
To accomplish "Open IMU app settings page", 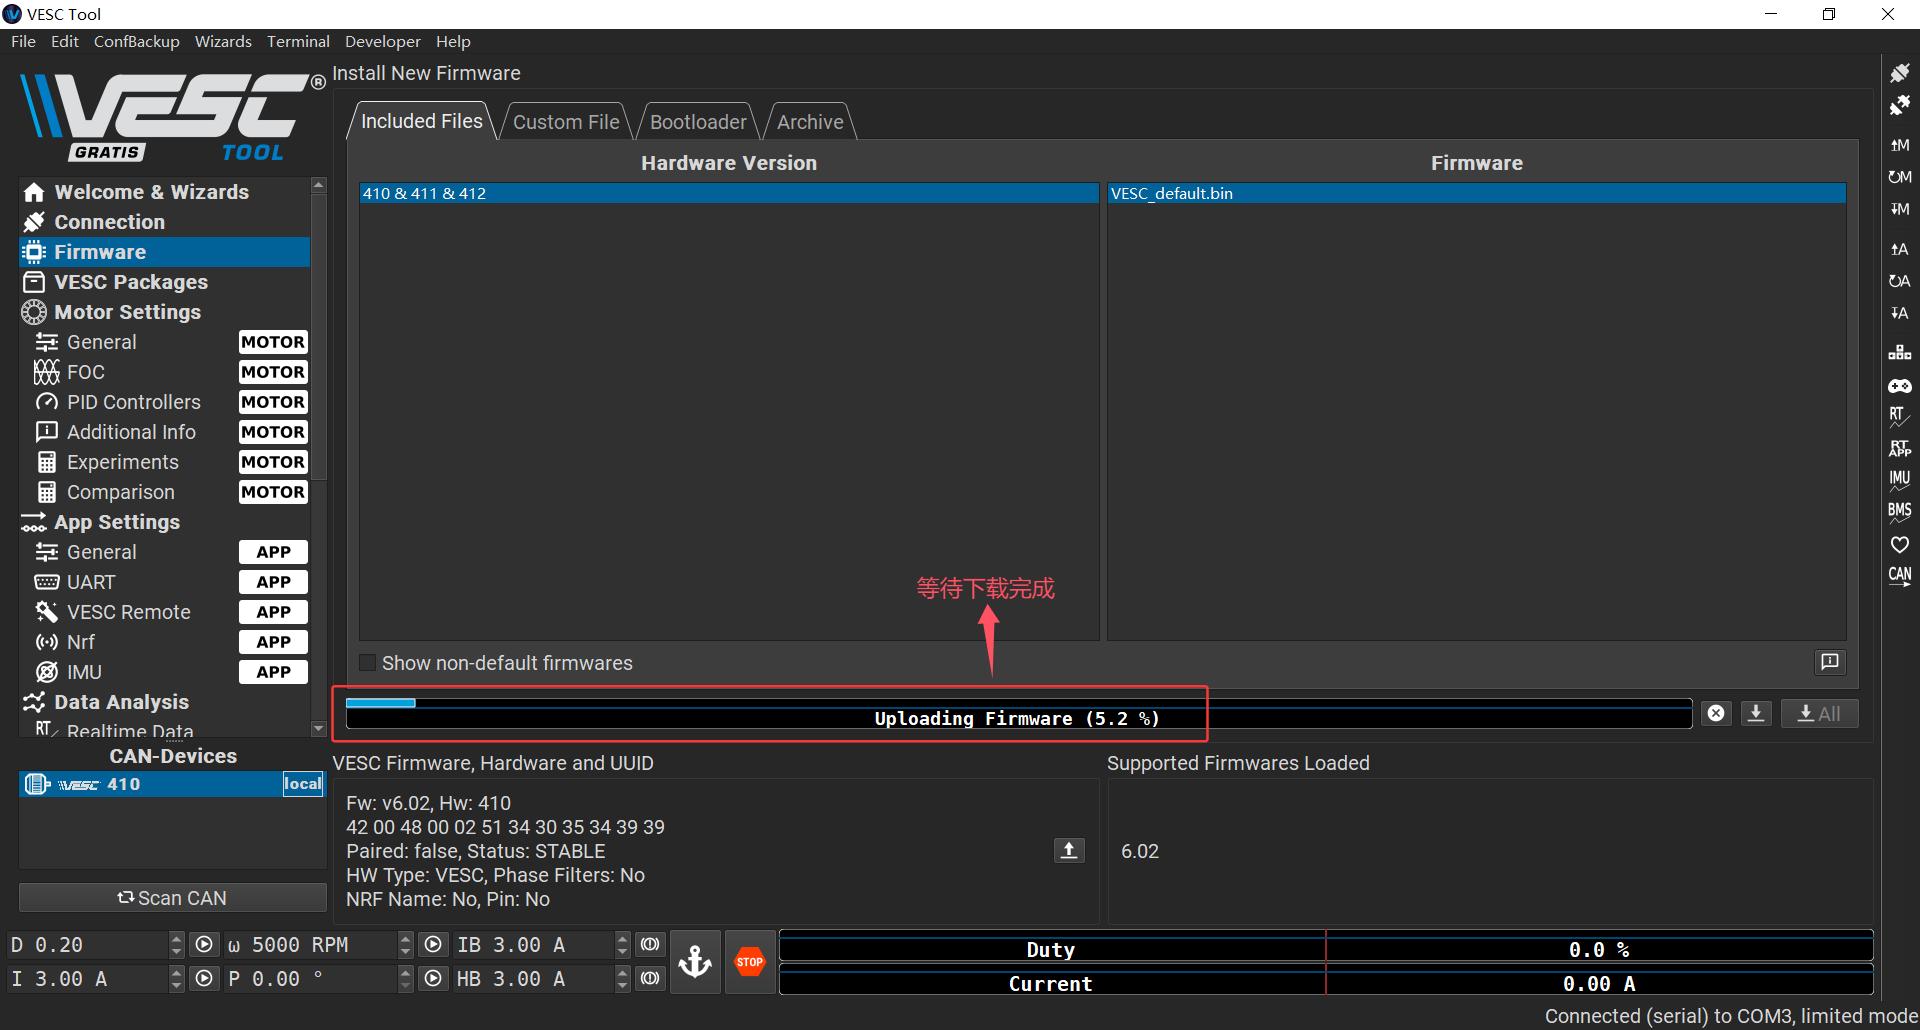I will click(x=165, y=672).
